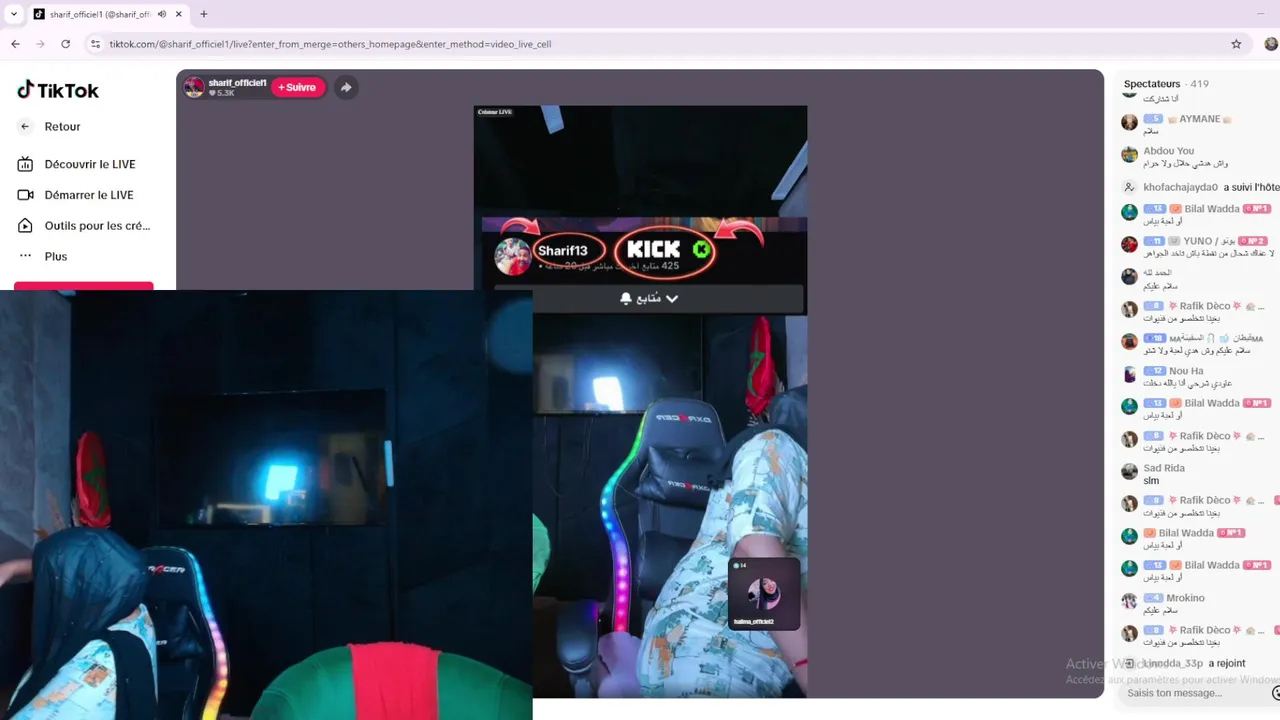1280x720 pixels.
Task: Click the tiktok.com address bar URL
Action: pos(330,44)
